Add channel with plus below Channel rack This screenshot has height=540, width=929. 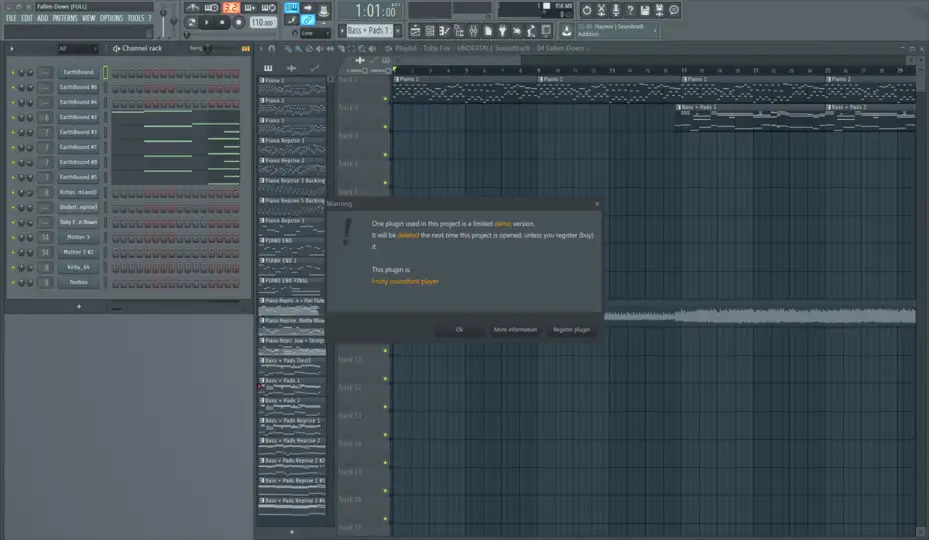[79, 306]
